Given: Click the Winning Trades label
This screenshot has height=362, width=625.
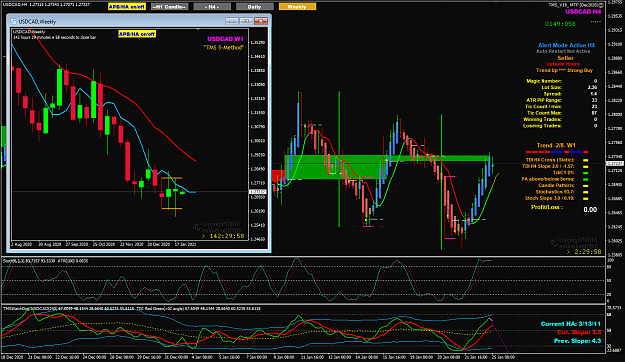Looking at the screenshot, I should coord(542,120).
